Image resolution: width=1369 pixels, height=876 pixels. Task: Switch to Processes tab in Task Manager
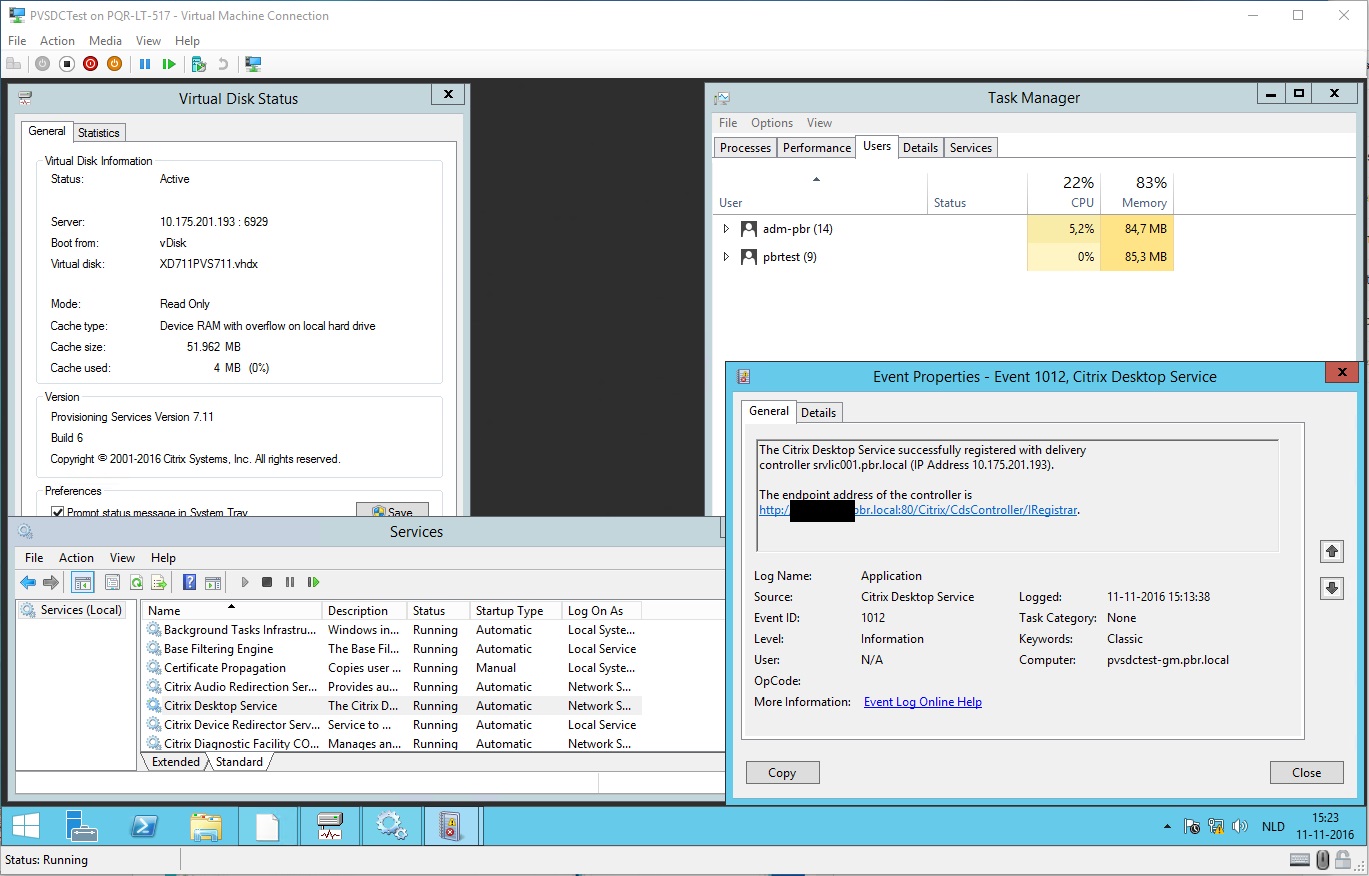pyautogui.click(x=745, y=147)
